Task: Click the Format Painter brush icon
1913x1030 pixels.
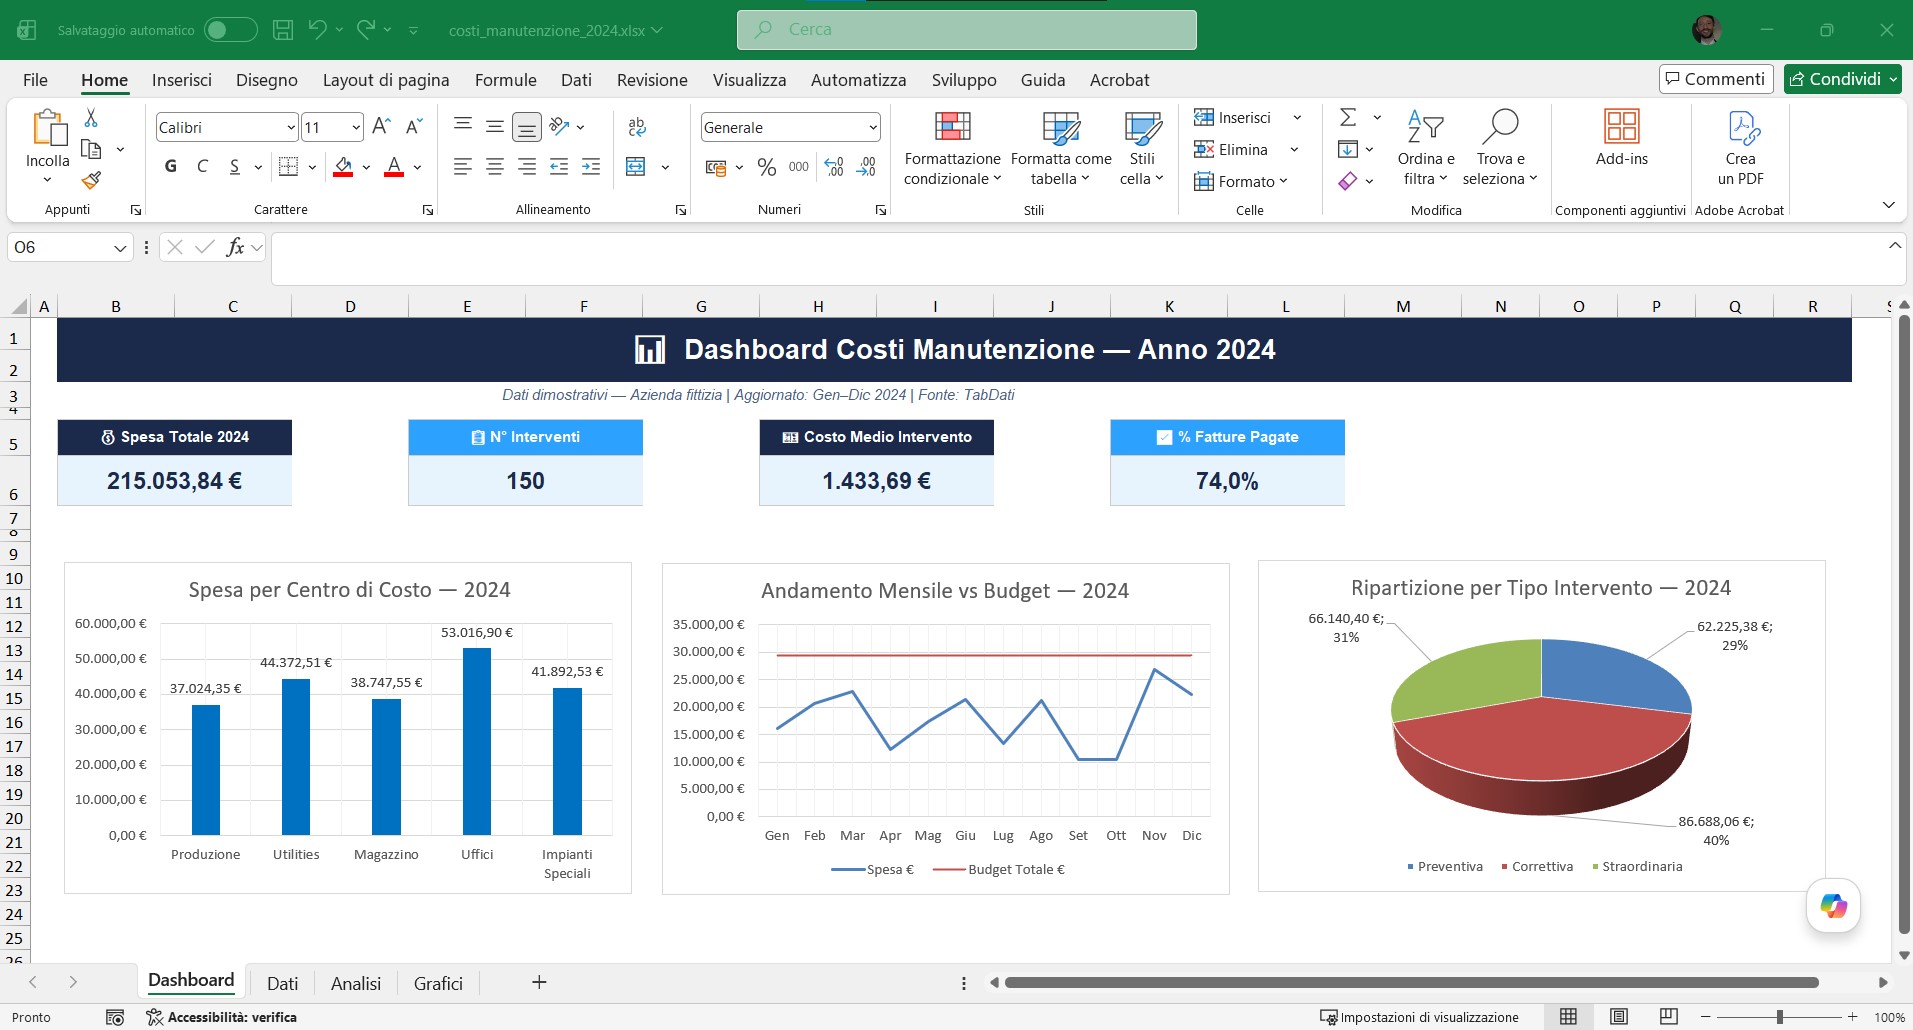Action: click(x=91, y=180)
